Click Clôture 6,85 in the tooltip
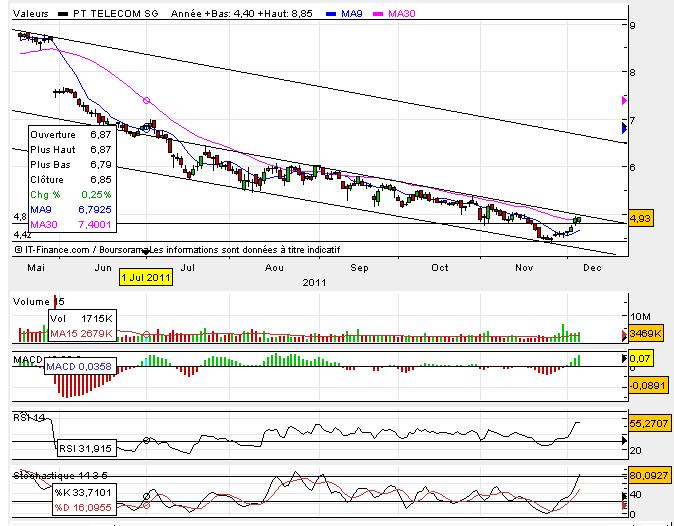Image resolution: width=674 pixels, height=526 pixels. [71, 180]
